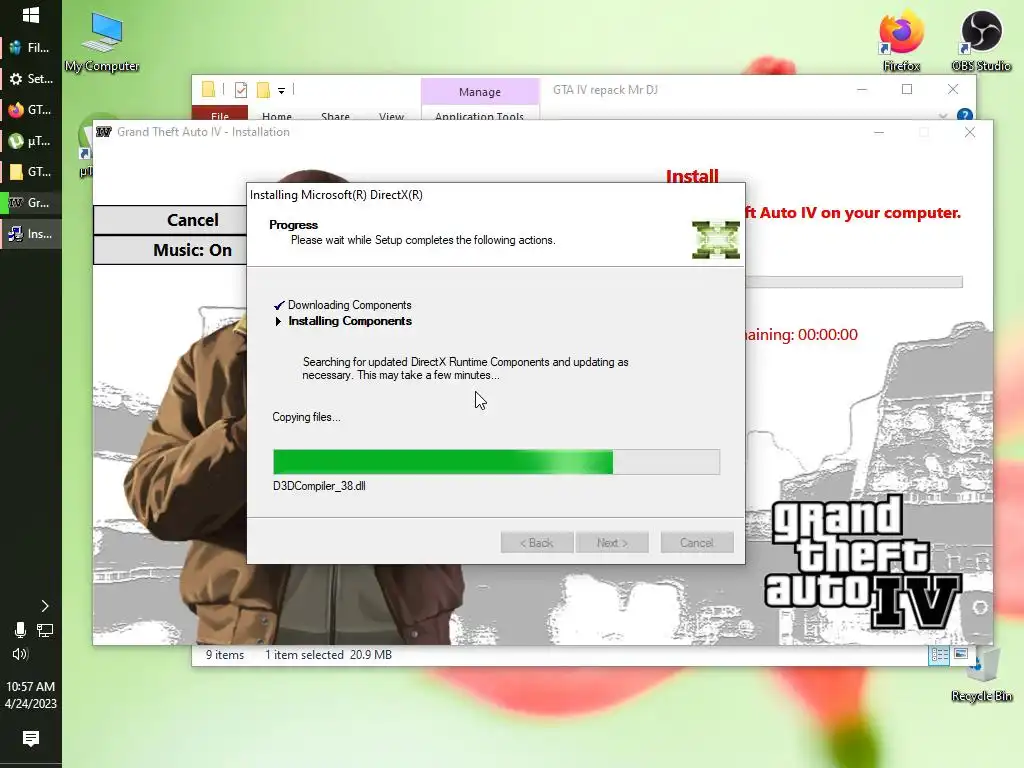Click the DirectX logo icon in dialog

tap(716, 240)
